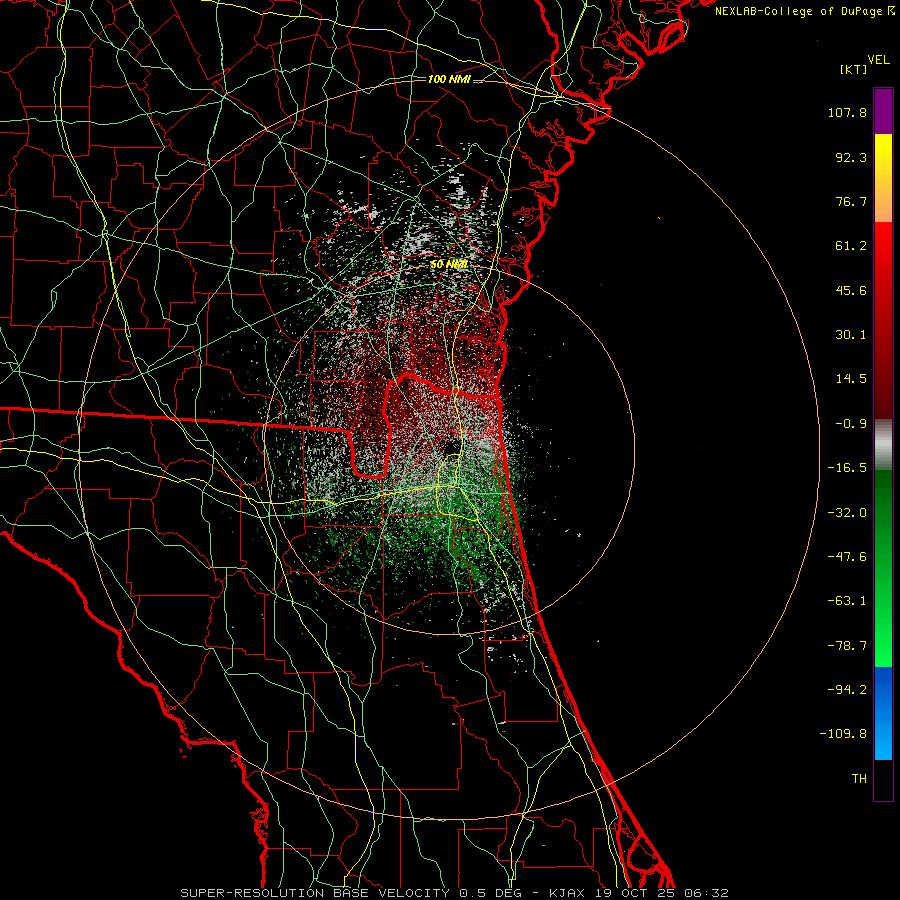Click the [KT] units label

(854, 69)
